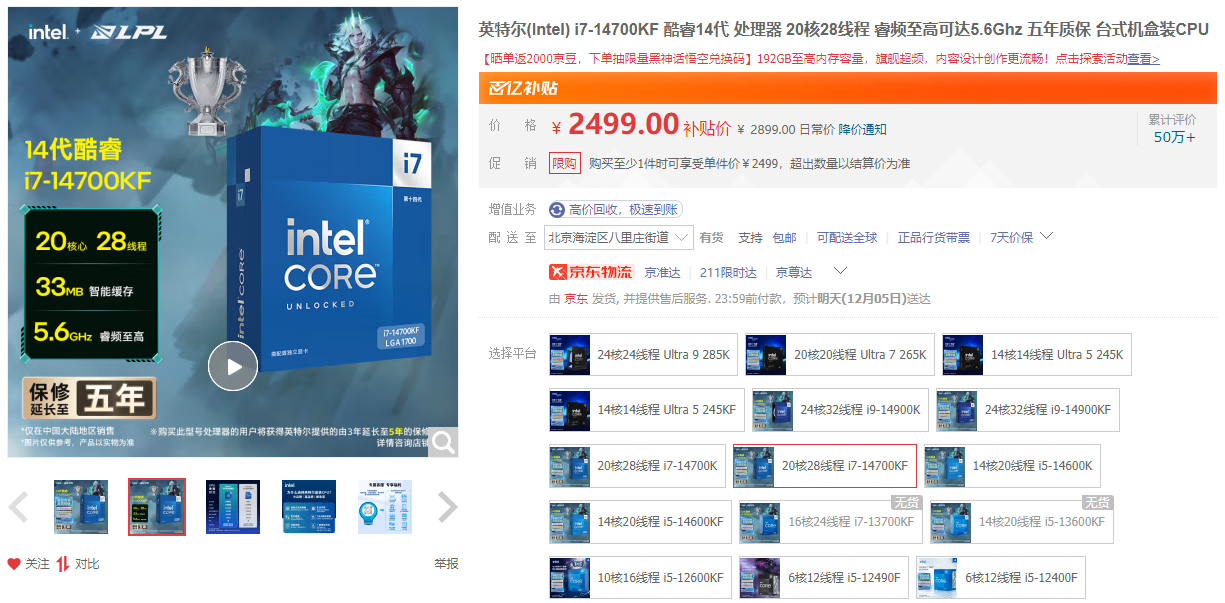Open the 50万+ reviews count
The height and width of the screenshot is (603, 1225).
click(x=1174, y=137)
